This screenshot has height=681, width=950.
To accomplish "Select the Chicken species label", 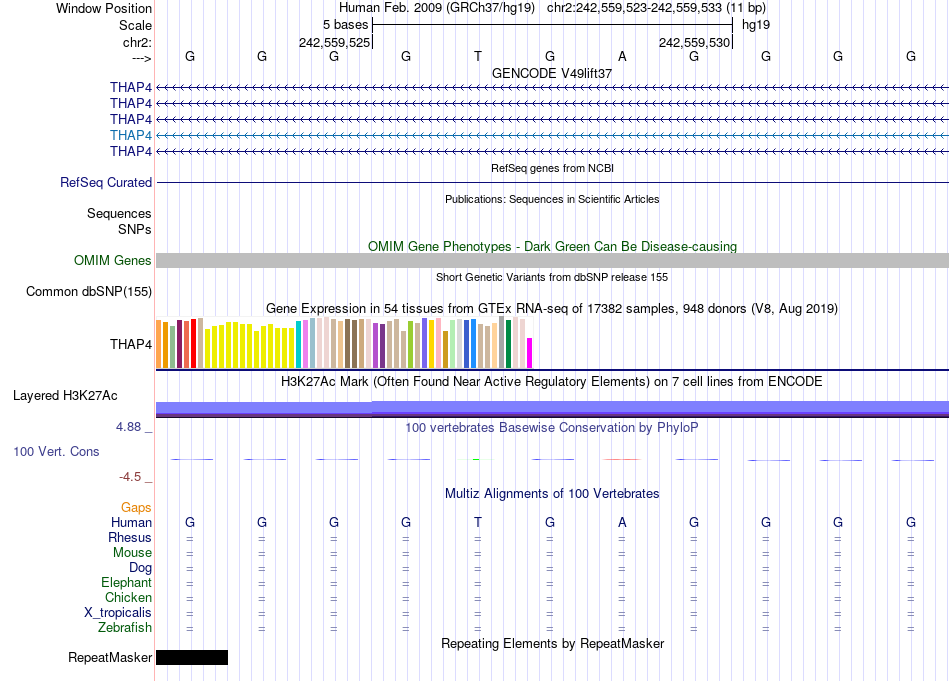I will tap(128, 597).
